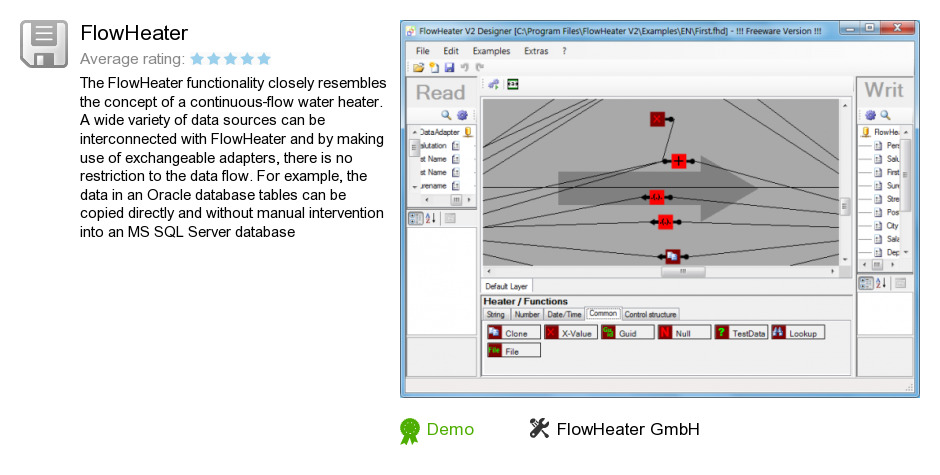Open the File menu

423,51
